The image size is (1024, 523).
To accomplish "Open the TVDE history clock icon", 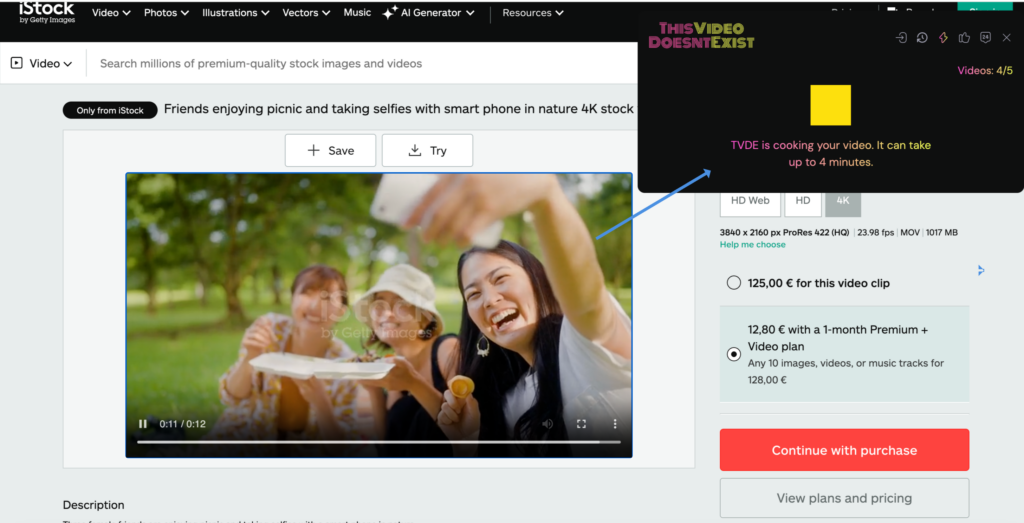I will 922,38.
